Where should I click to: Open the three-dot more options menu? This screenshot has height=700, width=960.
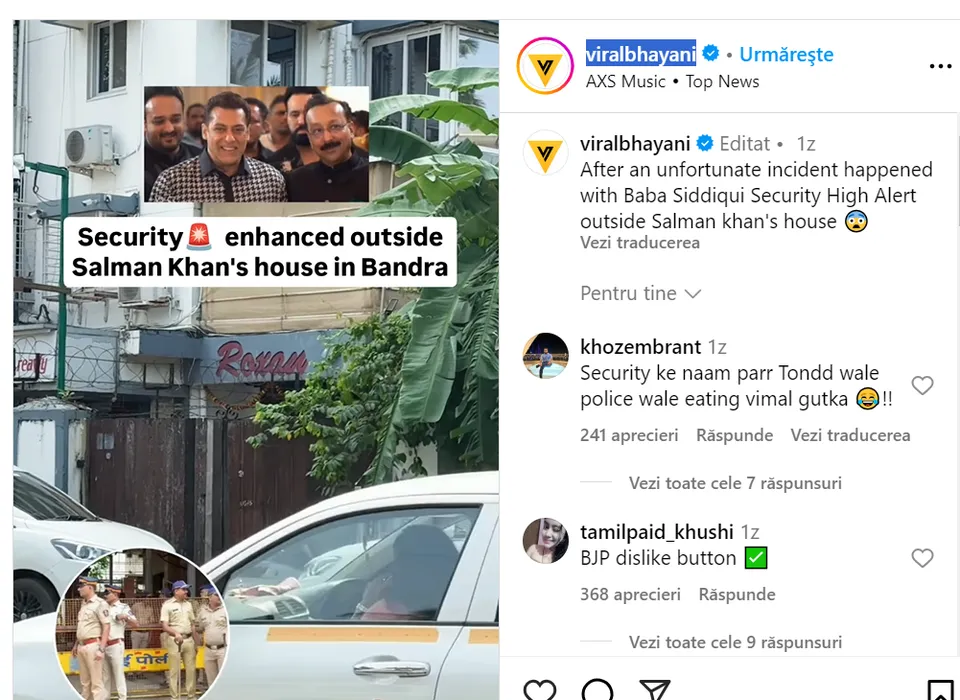coord(940,66)
